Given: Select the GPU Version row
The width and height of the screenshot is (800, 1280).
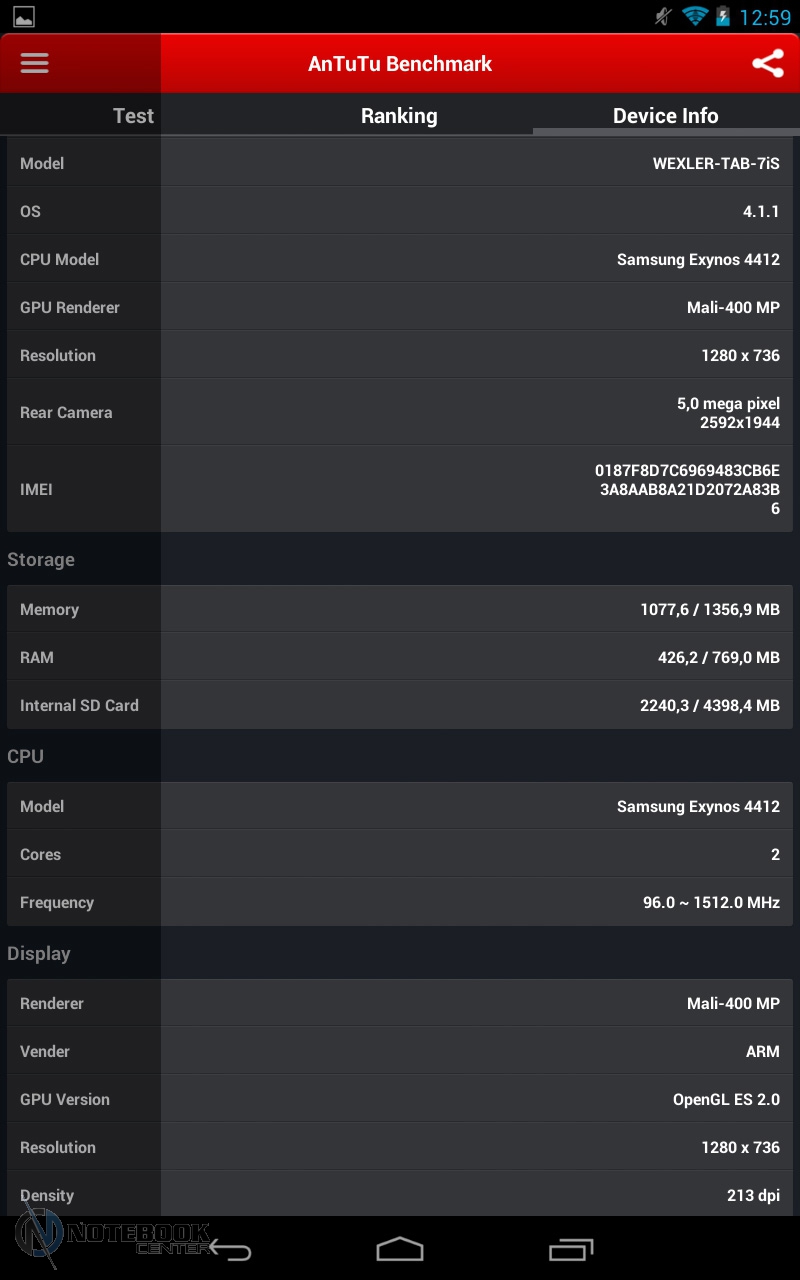Looking at the screenshot, I should (x=400, y=1099).
